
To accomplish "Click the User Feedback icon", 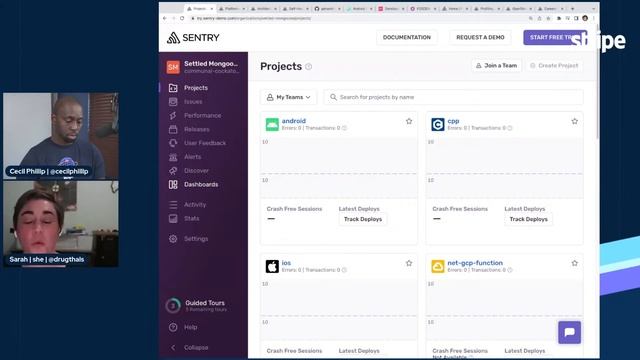I will point(173,143).
